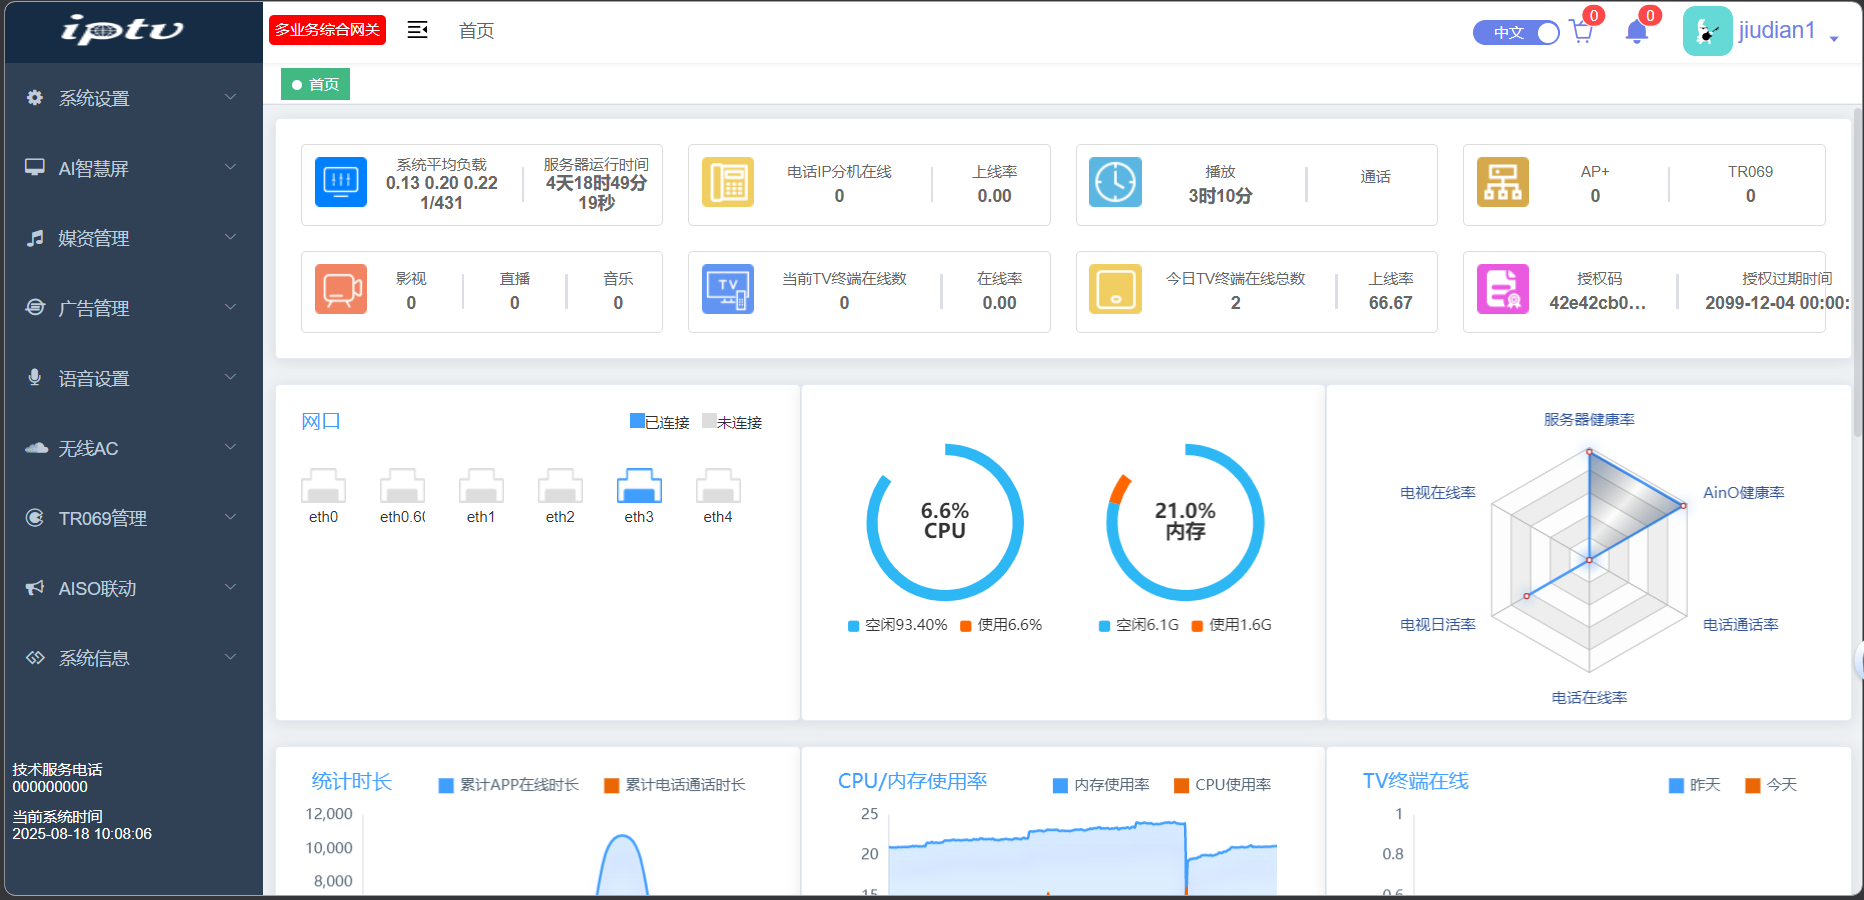Viewport: 1864px width, 900px height.
Task: Expand the 系统设置 sidebar menu
Action: [132, 98]
